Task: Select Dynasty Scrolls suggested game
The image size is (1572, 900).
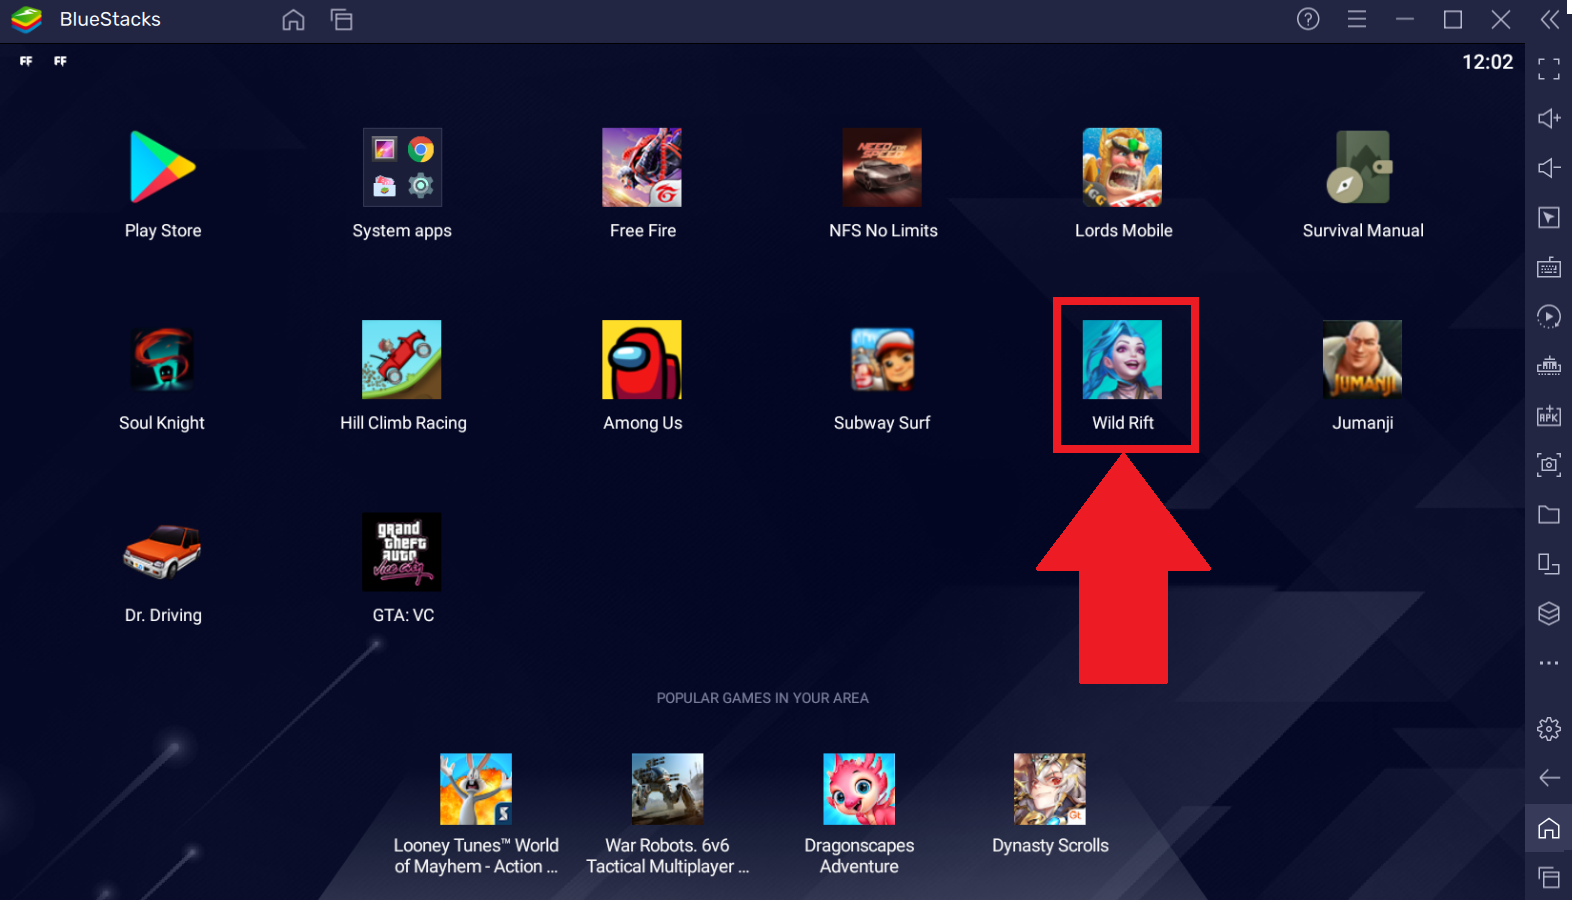Action: tap(1050, 789)
